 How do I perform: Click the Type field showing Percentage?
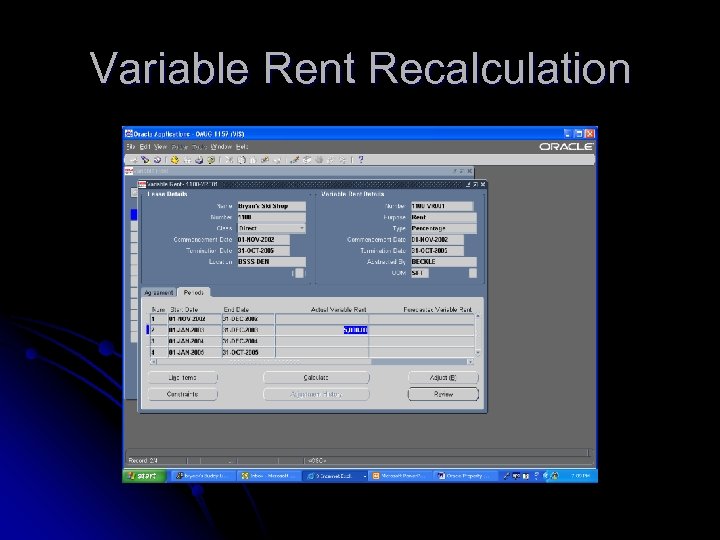point(443,228)
